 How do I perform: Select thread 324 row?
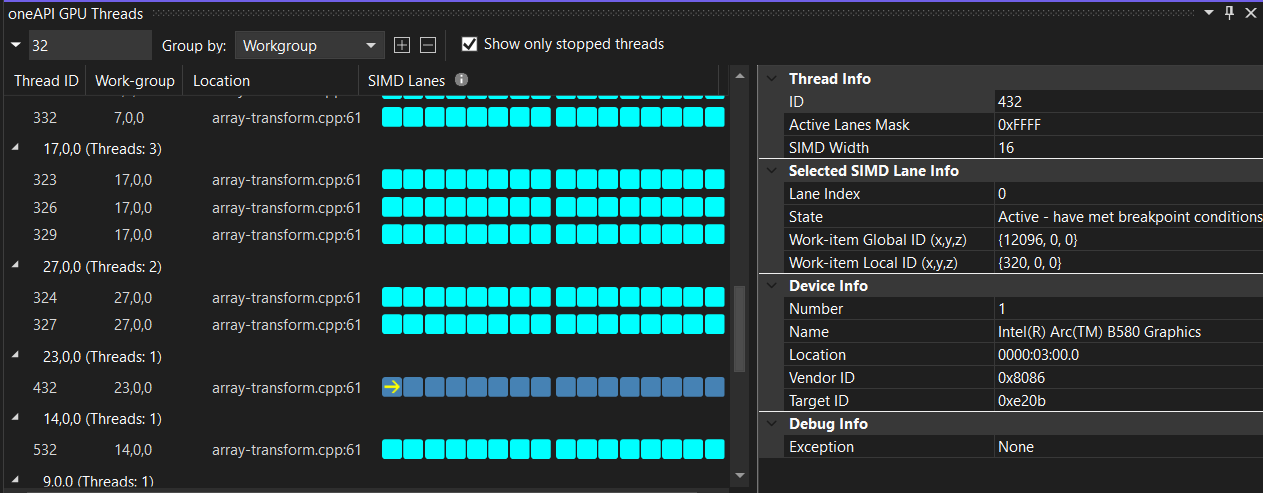(45, 297)
